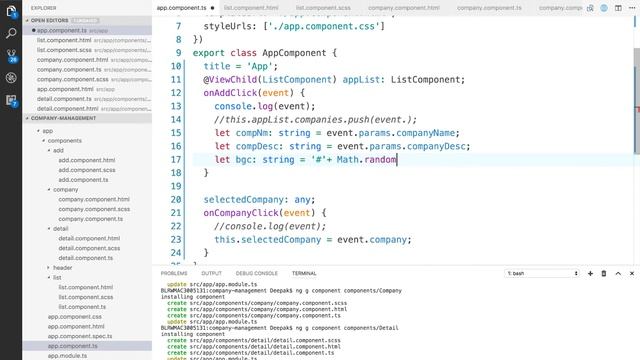Screen dimensions: 640x360
Task: Switch to the list.component.html editor tab
Action: coord(251,8)
